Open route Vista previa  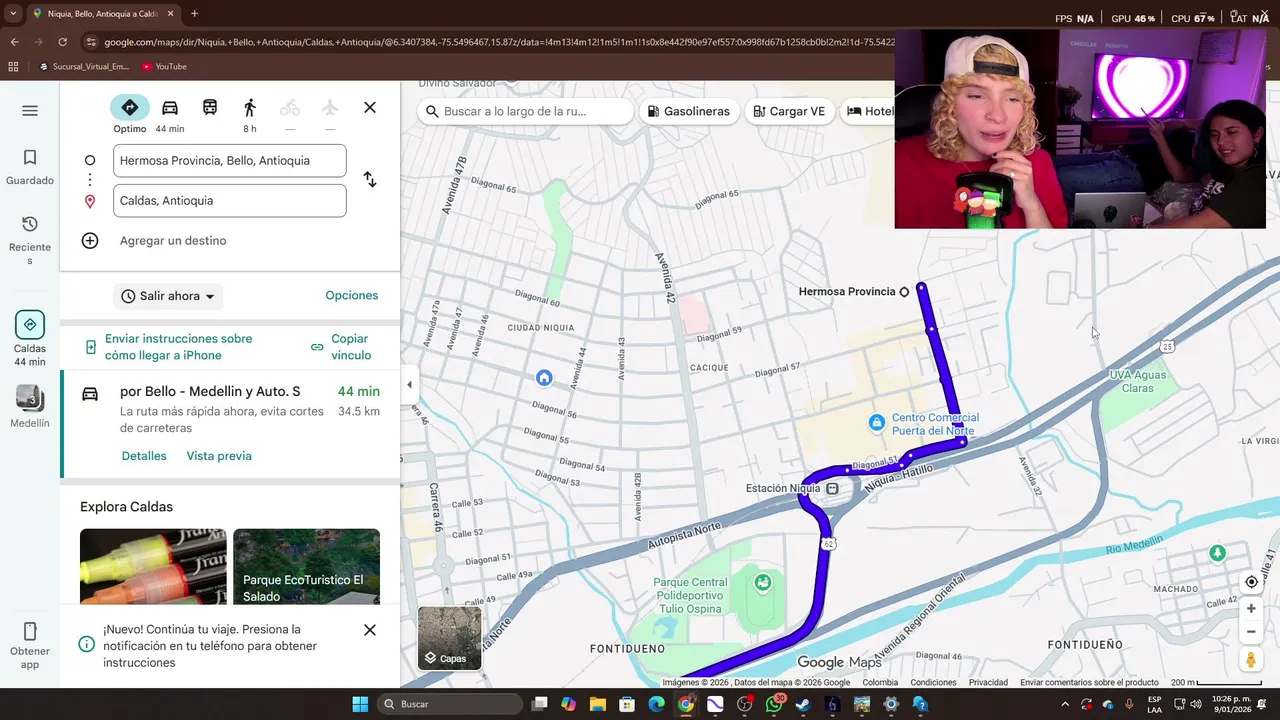point(219,456)
